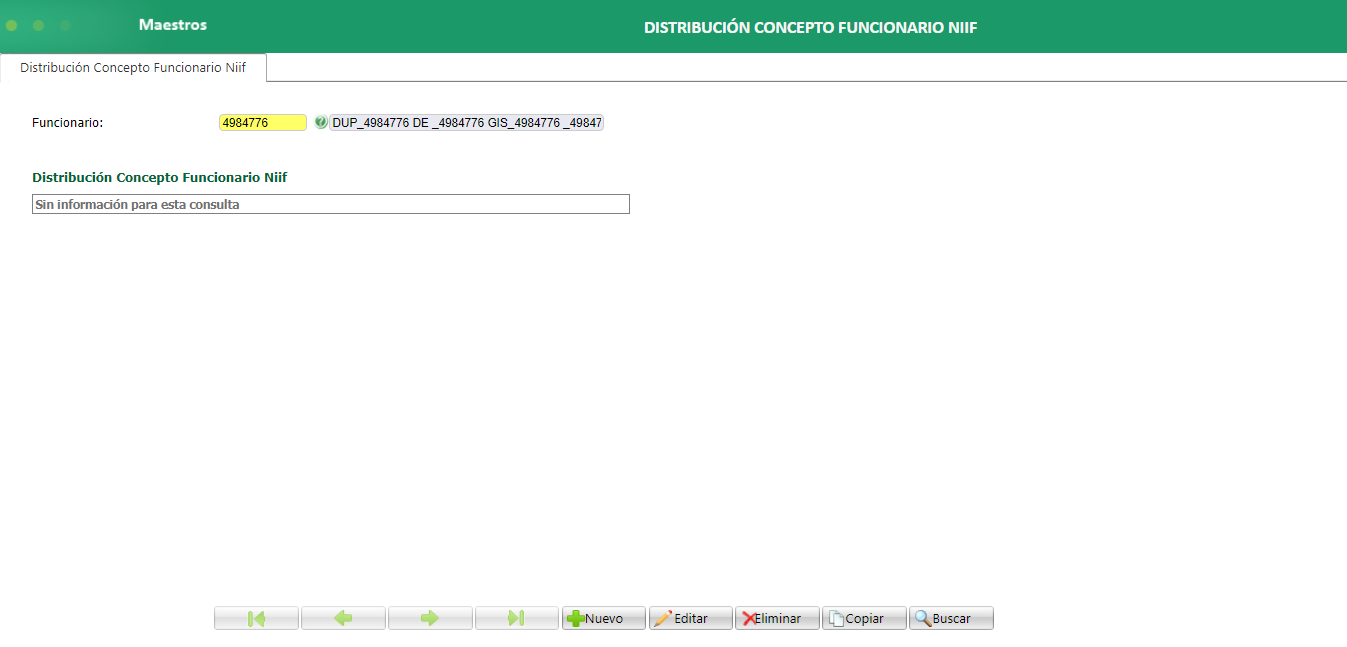Click the page title DISTRIBUCIÓN CONCEPTO FUNCIONARIO NIIF
The width and height of the screenshot is (1347, 647).
pos(810,28)
